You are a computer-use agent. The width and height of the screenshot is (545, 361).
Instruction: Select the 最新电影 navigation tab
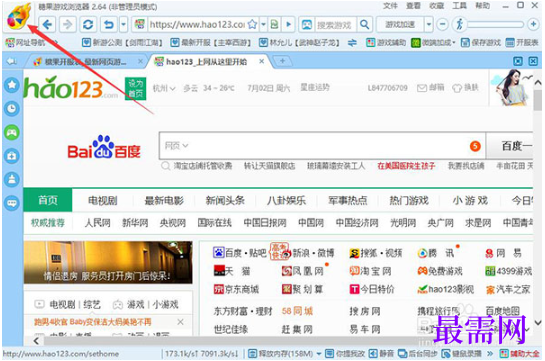(164, 200)
